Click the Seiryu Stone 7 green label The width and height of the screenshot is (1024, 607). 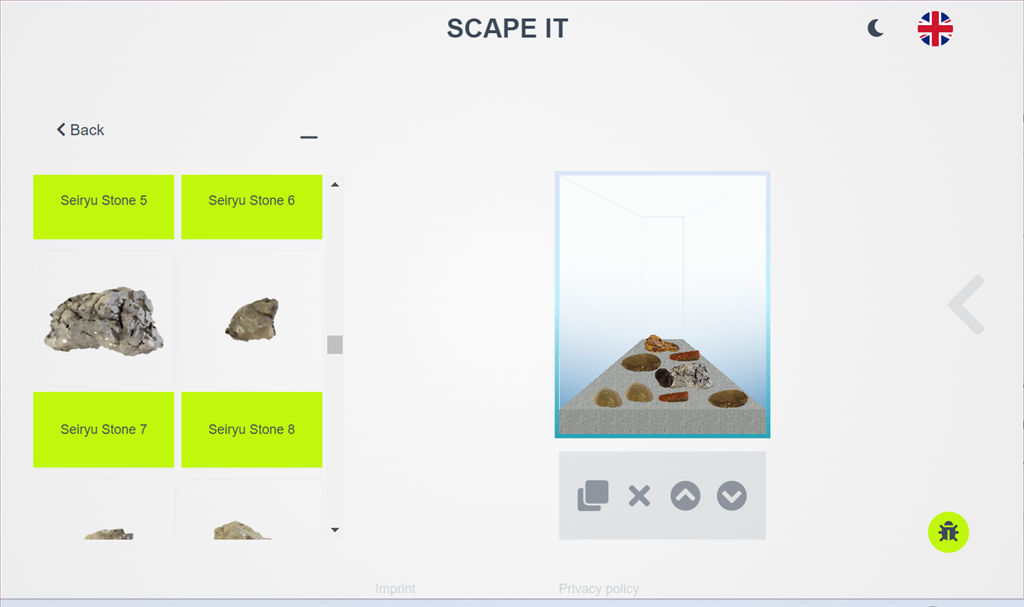[104, 429]
